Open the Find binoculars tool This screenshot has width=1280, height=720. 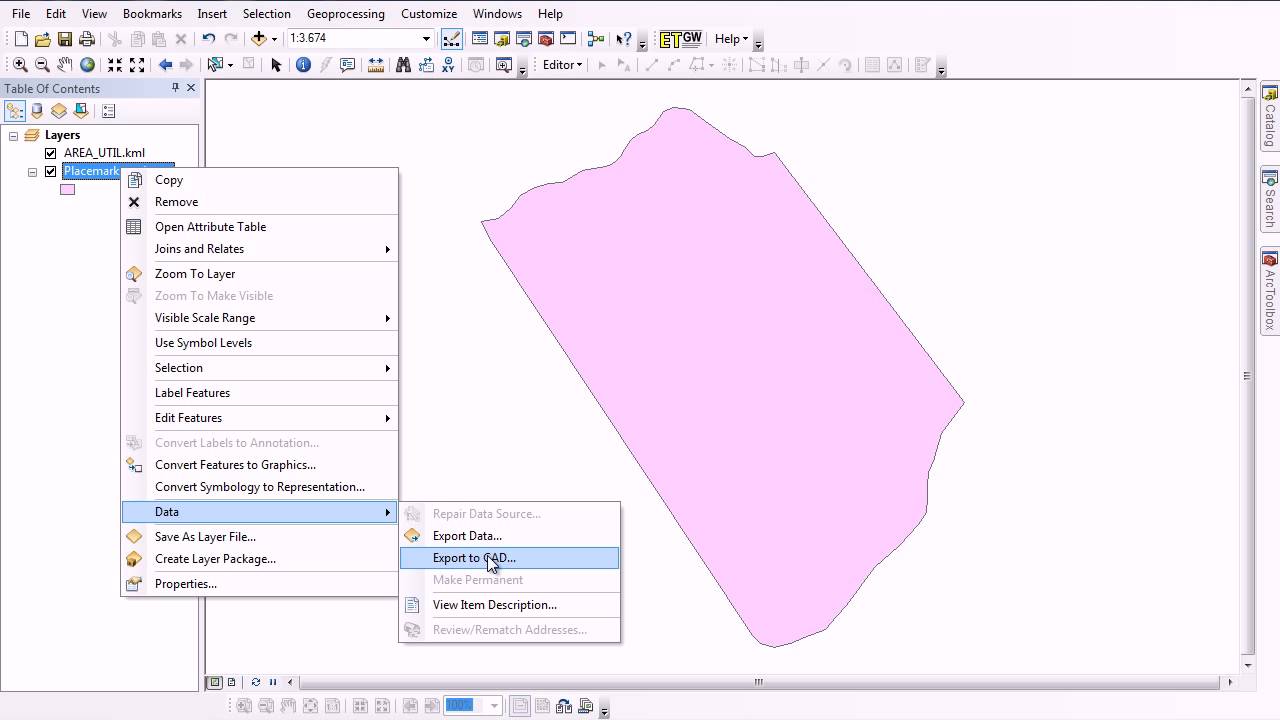(403, 65)
